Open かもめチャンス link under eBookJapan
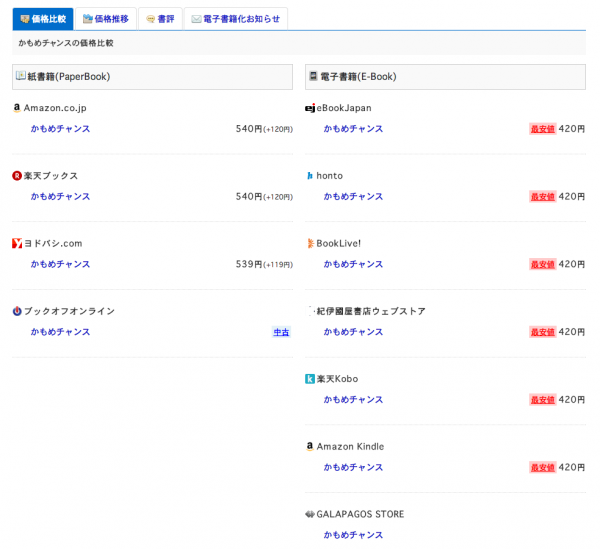 pos(353,129)
